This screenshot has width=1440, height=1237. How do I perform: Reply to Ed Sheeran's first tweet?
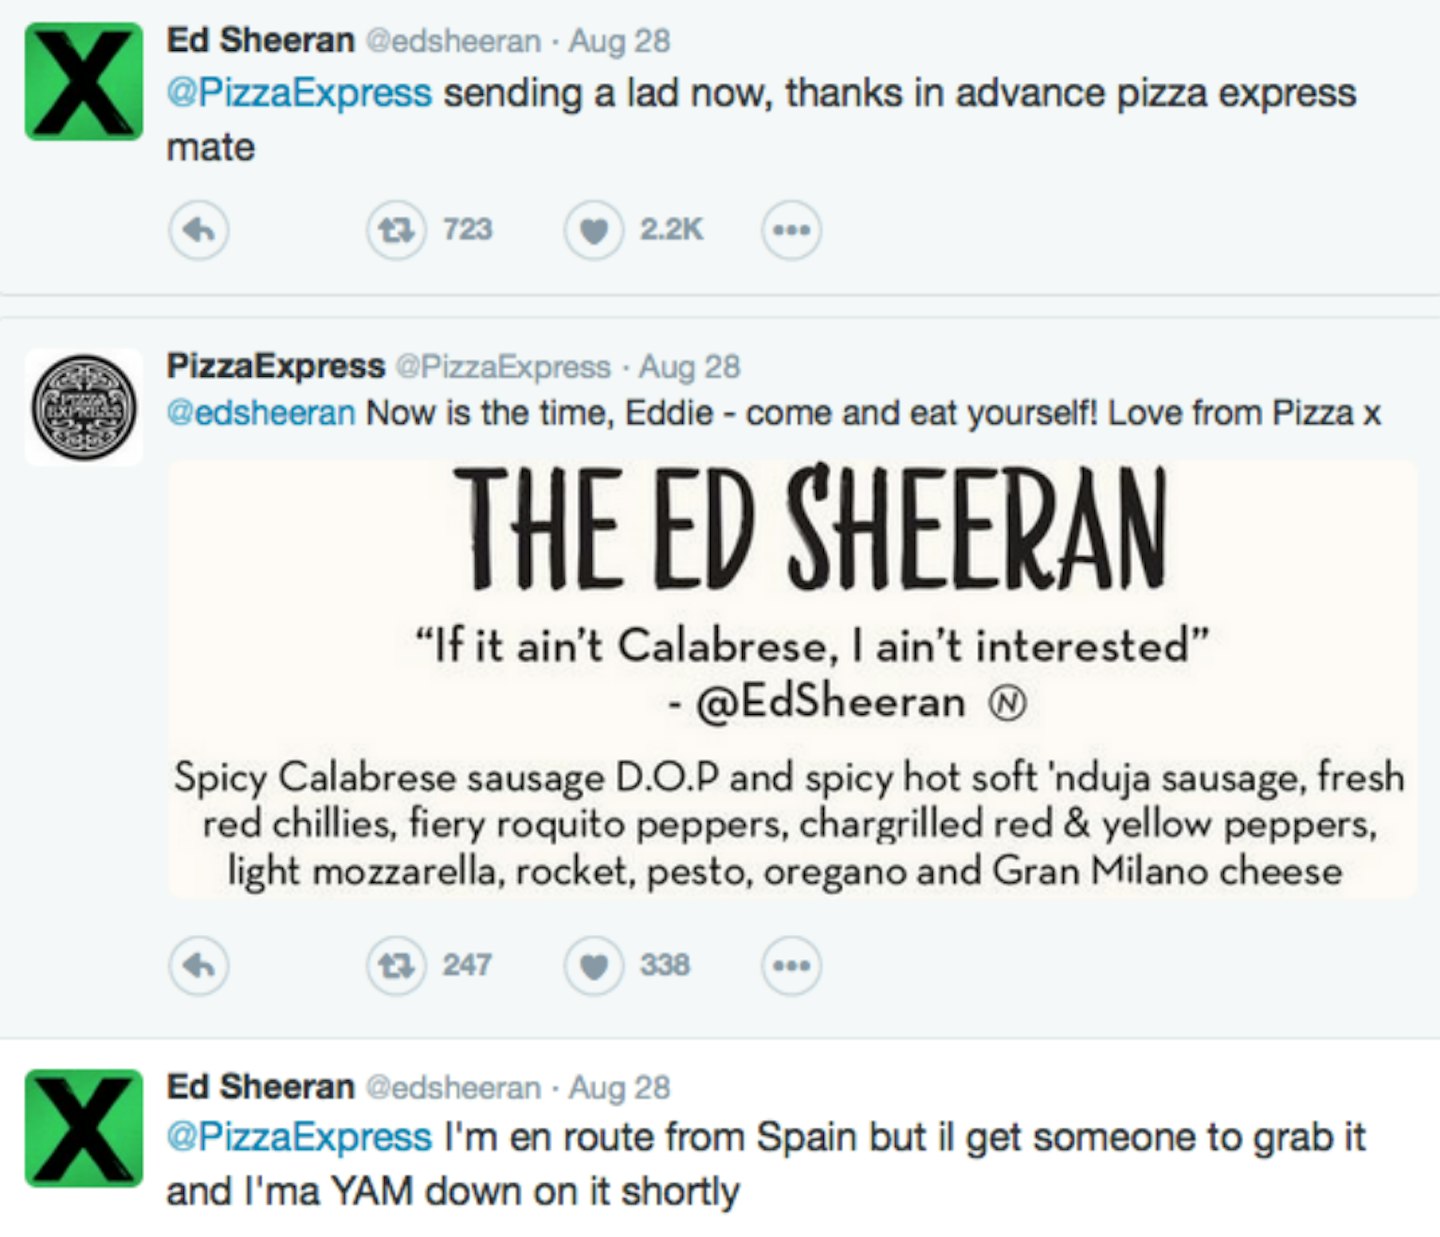point(198,231)
